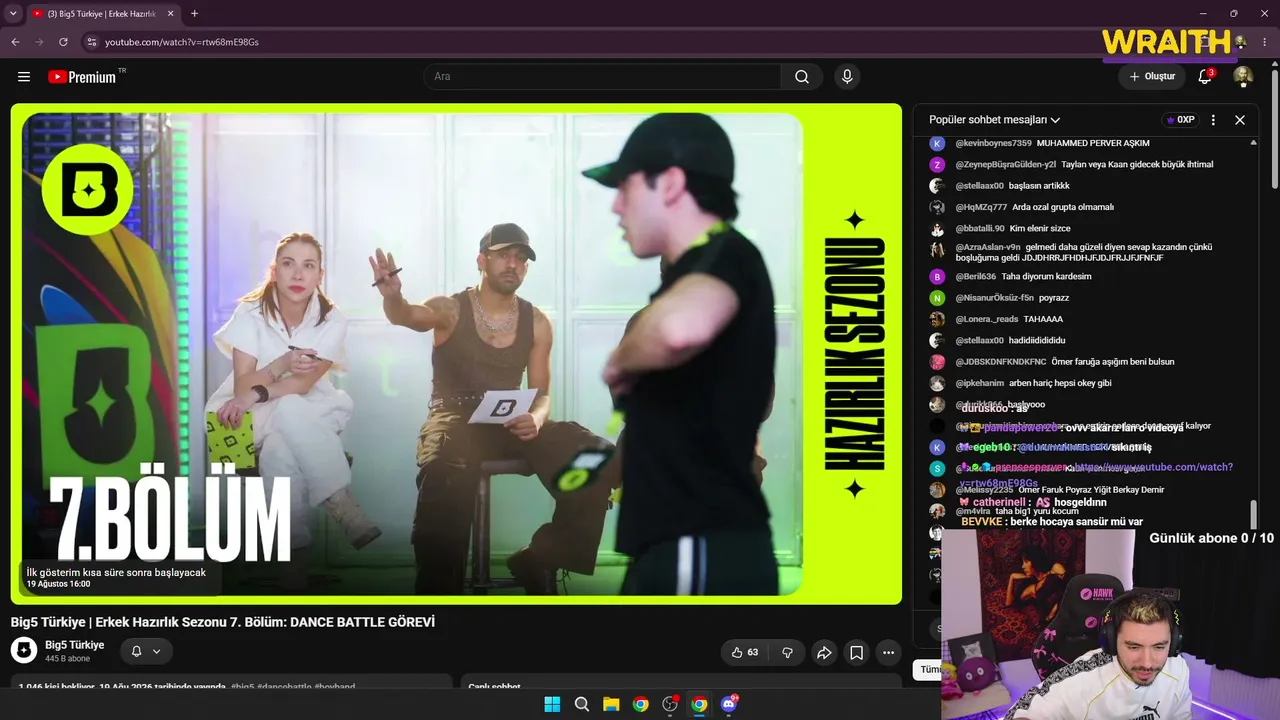
Task: Open the Windows Start menu
Action: [x=552, y=704]
